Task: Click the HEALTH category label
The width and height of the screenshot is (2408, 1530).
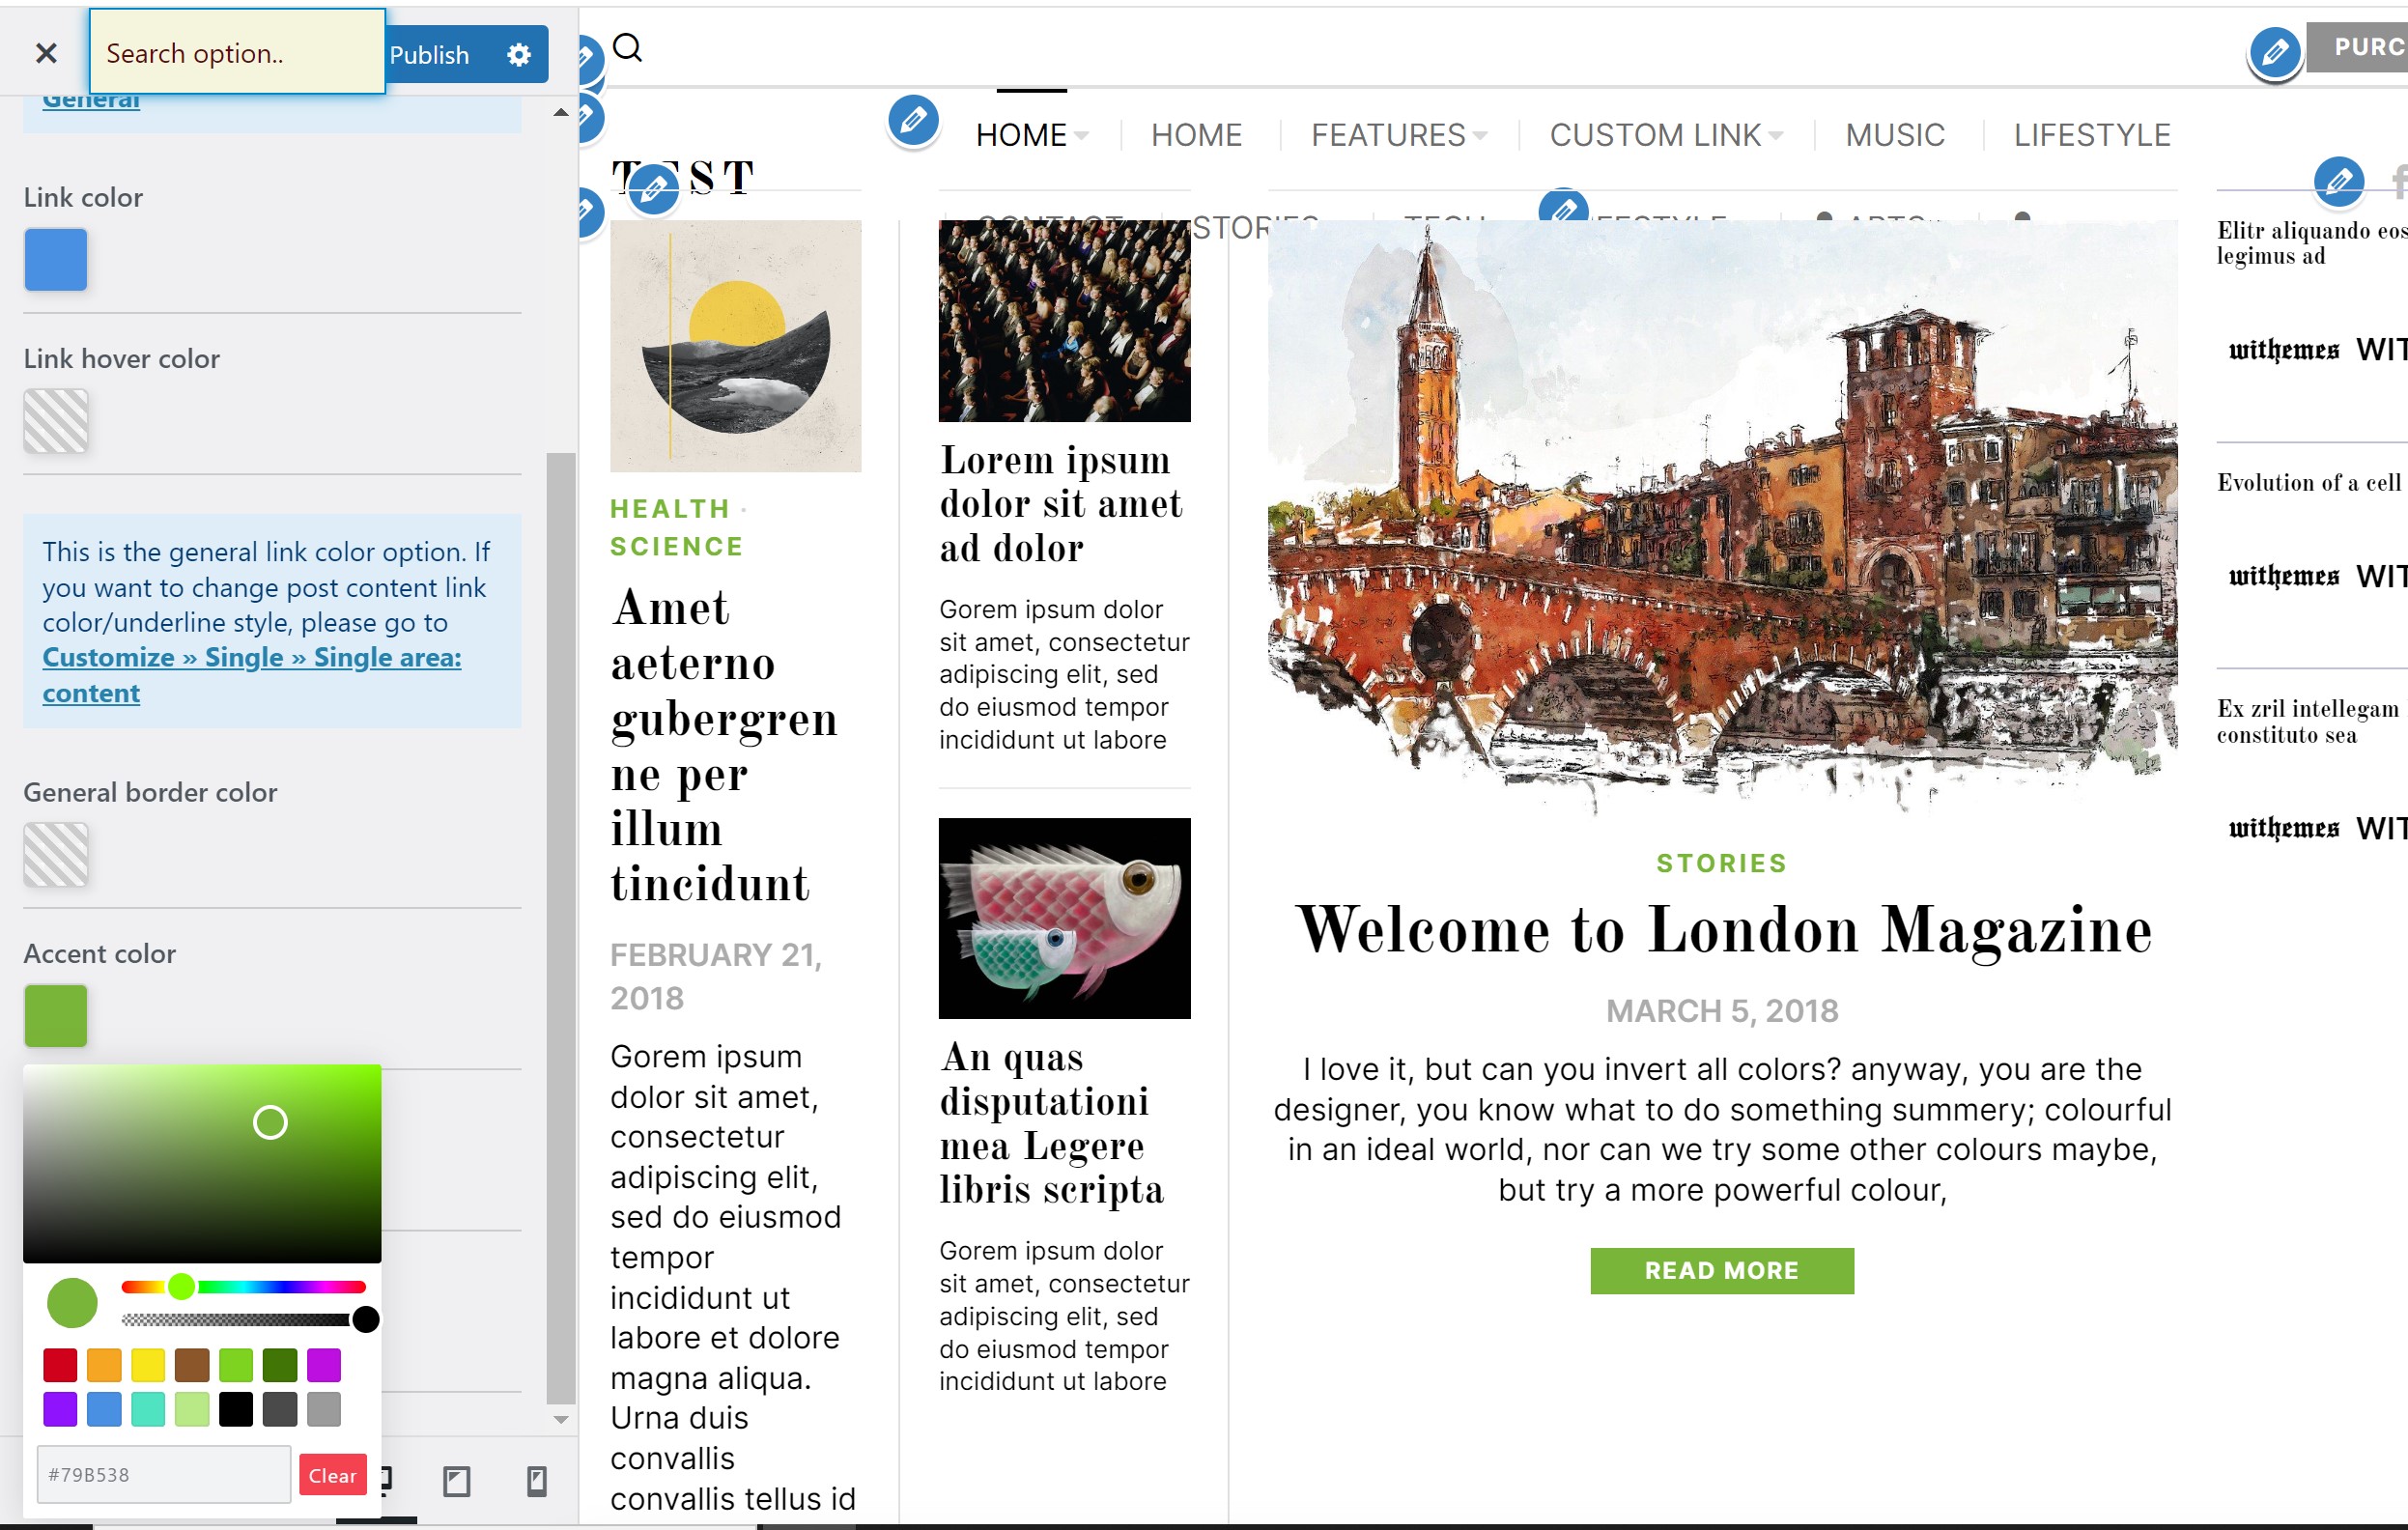Action: 670,509
